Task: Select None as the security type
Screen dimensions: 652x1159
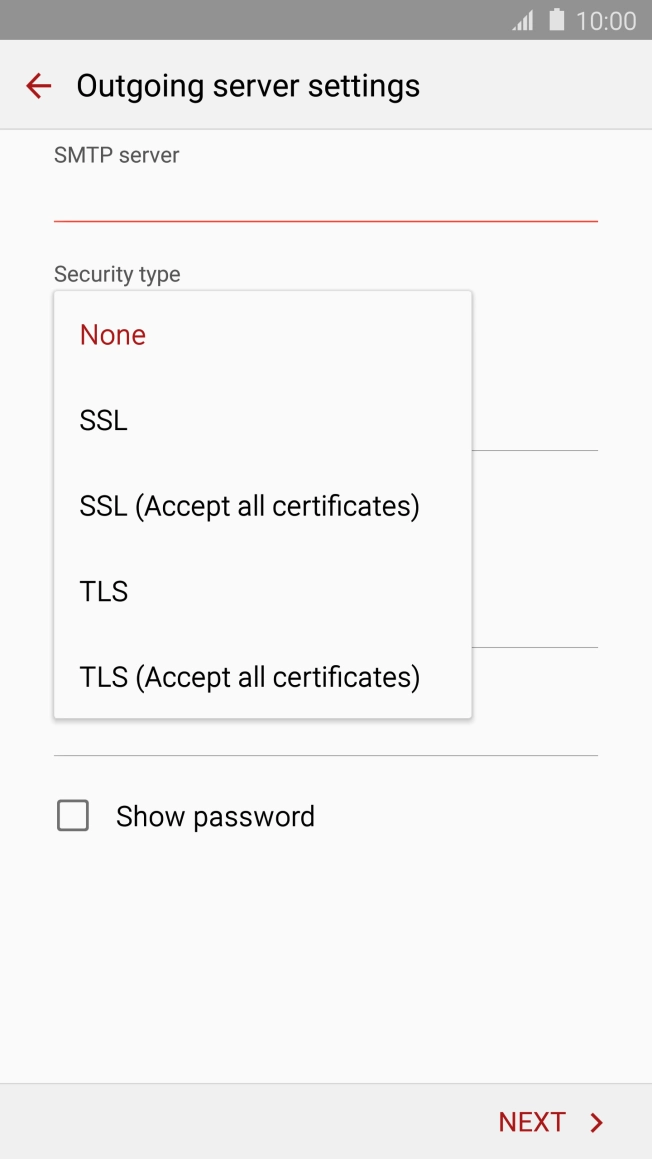Action: (x=112, y=334)
